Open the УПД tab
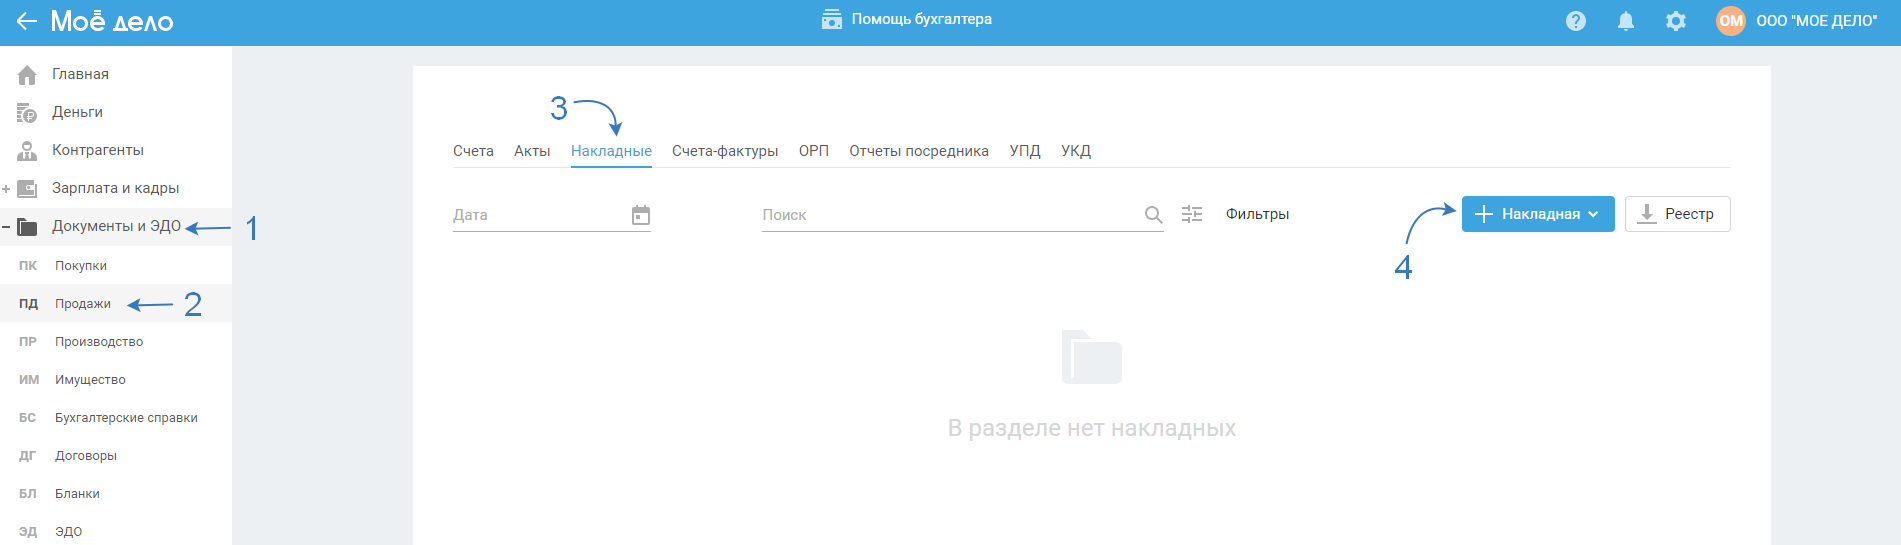This screenshot has height=545, width=1901. 1025,151
